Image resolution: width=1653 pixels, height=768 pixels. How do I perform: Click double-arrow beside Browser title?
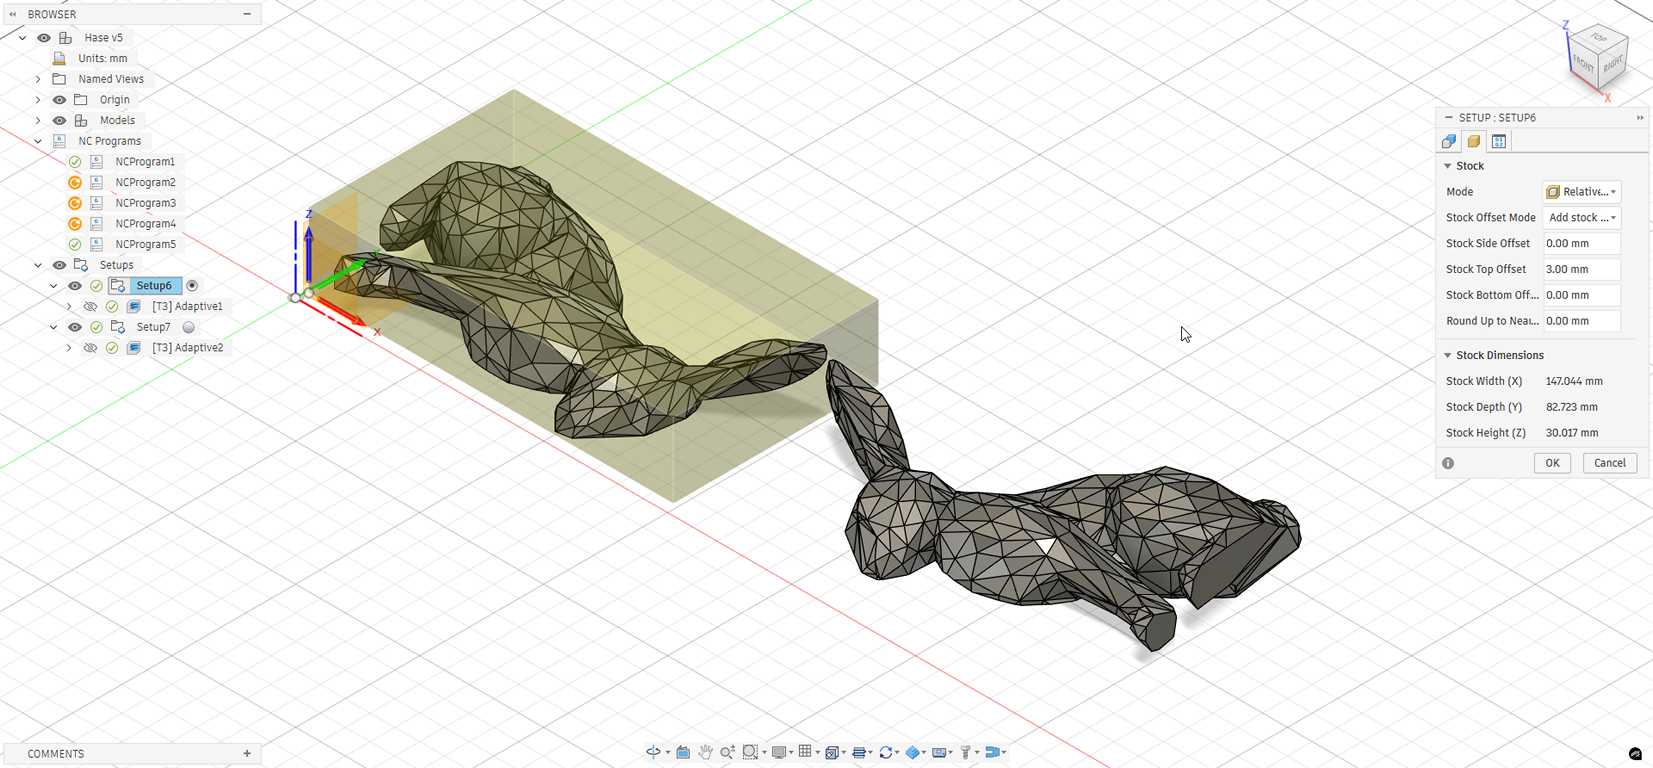13,14
